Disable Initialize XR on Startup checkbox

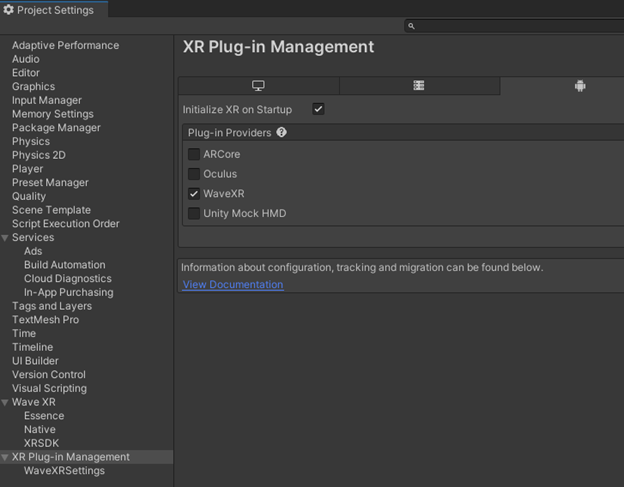tap(318, 109)
